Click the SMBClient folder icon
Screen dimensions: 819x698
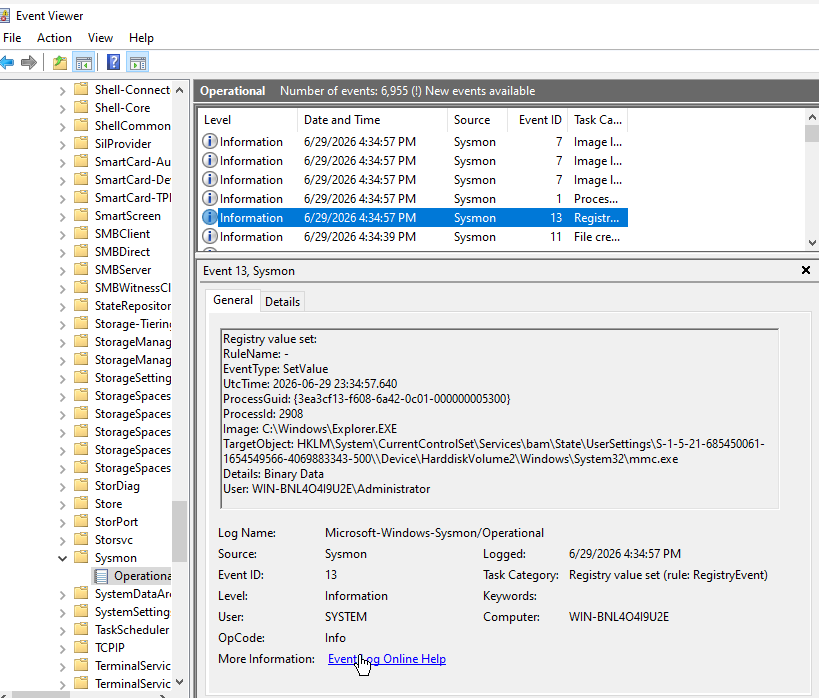point(81,233)
